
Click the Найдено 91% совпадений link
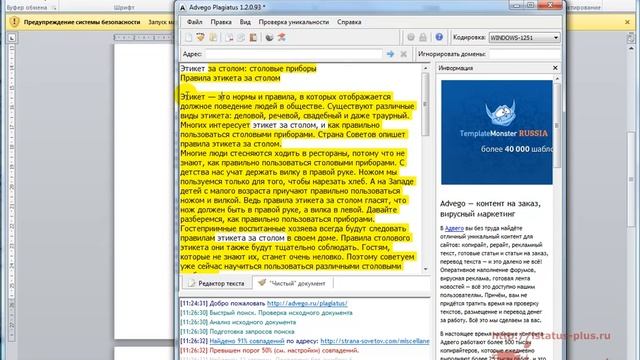point(247,341)
